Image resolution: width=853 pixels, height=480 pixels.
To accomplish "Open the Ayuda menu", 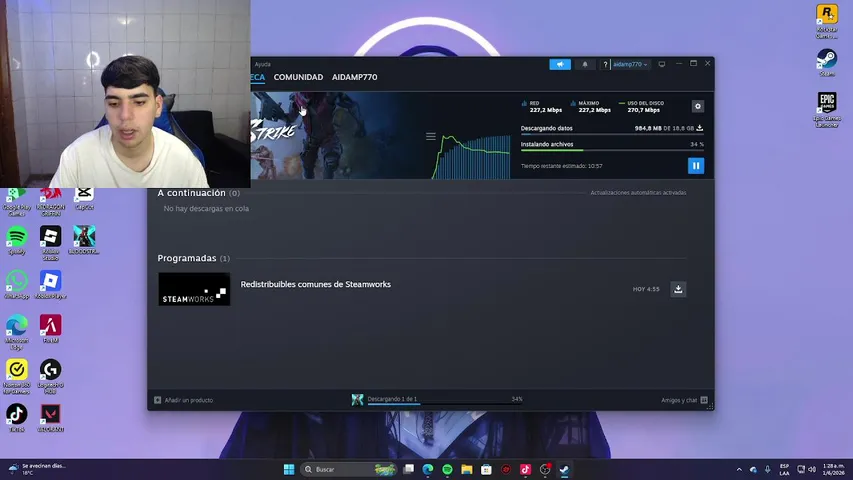I will [x=262, y=64].
